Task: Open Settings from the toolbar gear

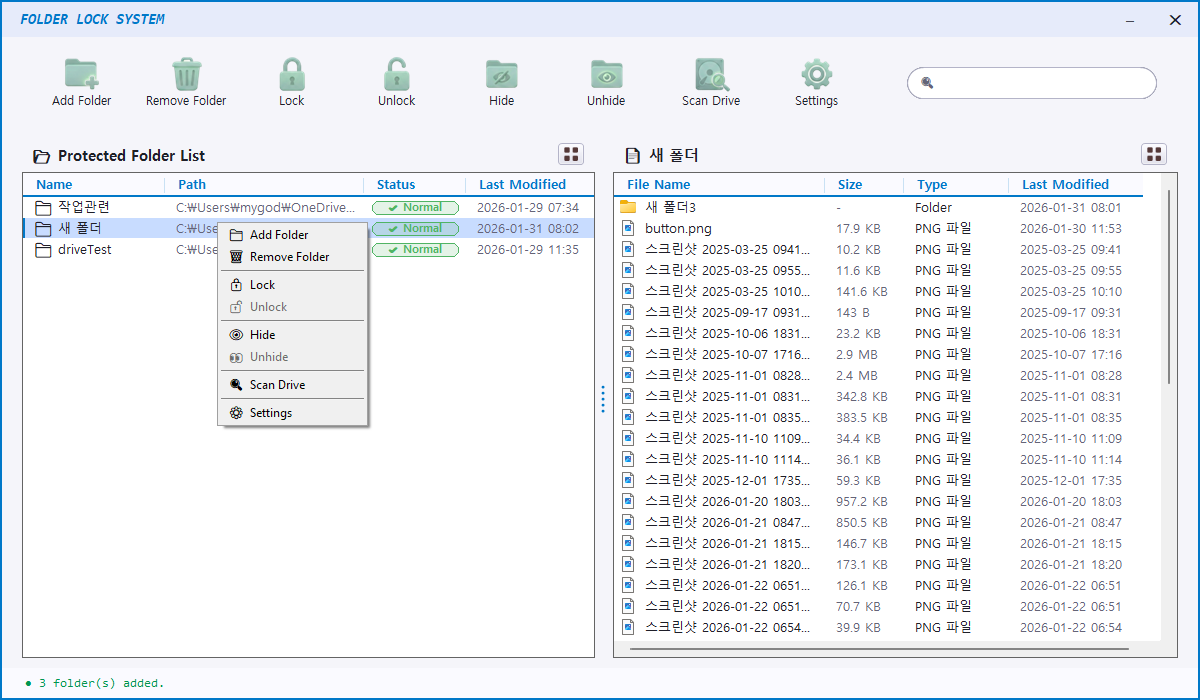Action: pos(816,74)
